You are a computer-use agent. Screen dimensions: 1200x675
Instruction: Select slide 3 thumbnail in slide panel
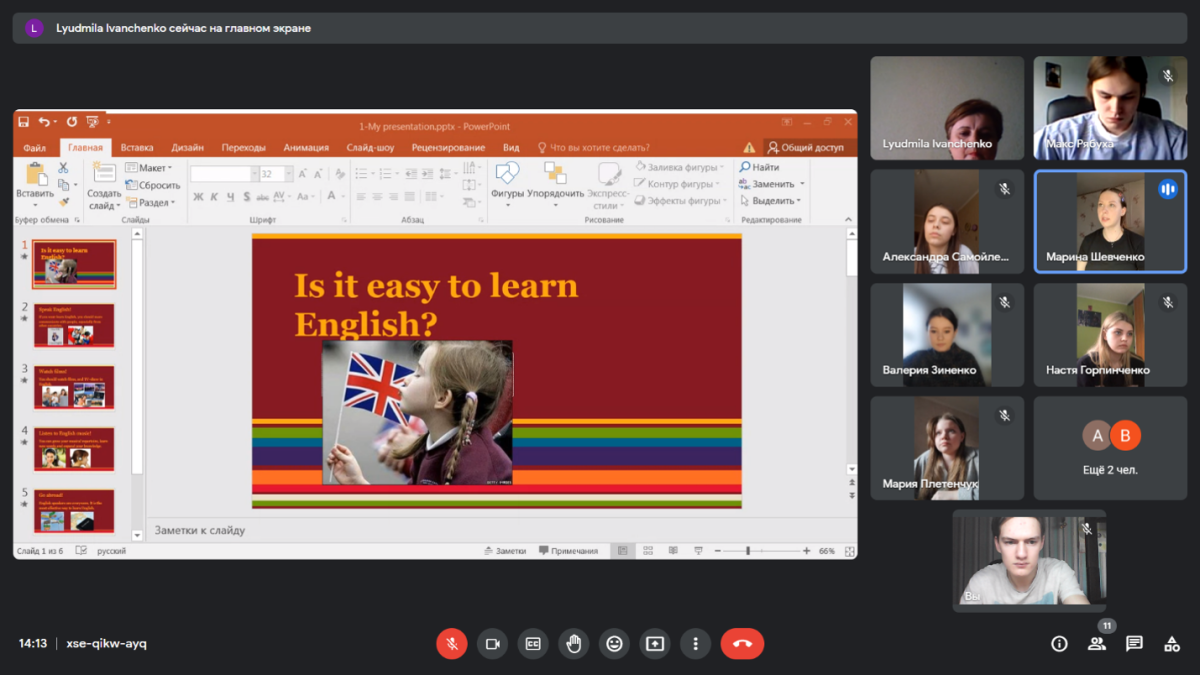74,387
